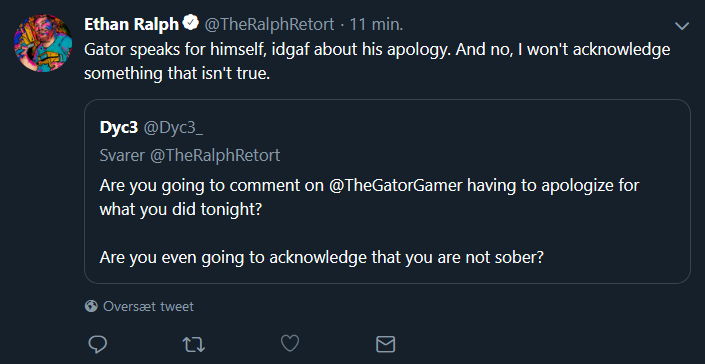Click the verified badge next to Ethan Ralph
Viewport: 705px width, 364px height.
pos(192,23)
